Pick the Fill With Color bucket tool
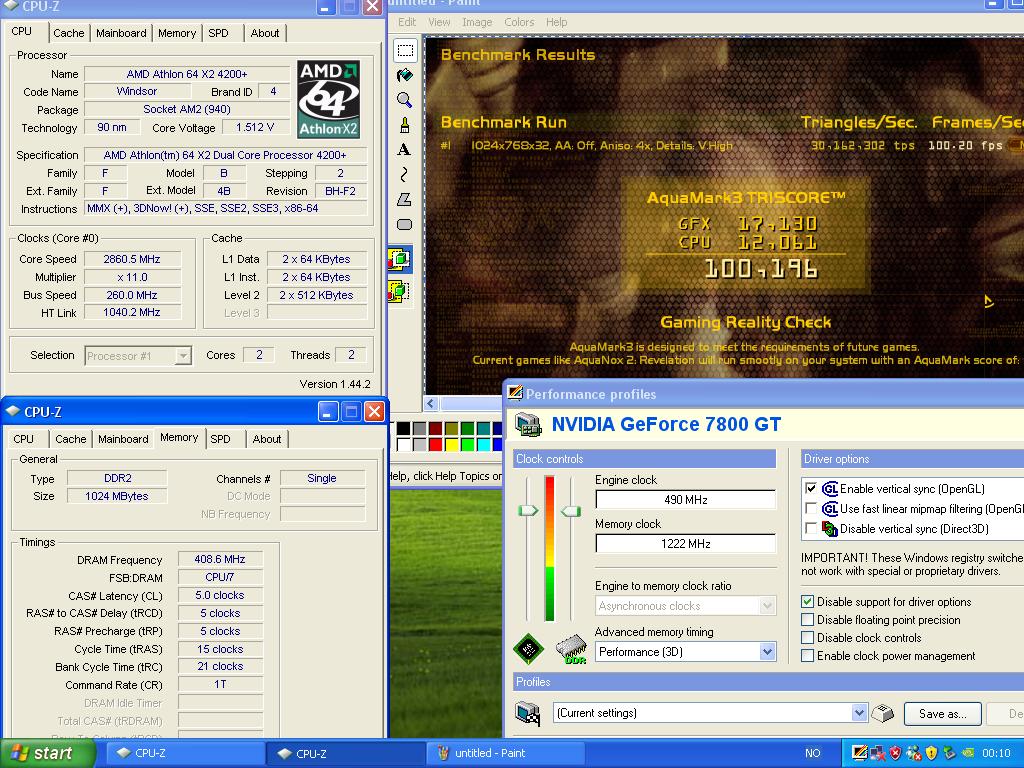The width and height of the screenshot is (1024, 768). click(405, 75)
